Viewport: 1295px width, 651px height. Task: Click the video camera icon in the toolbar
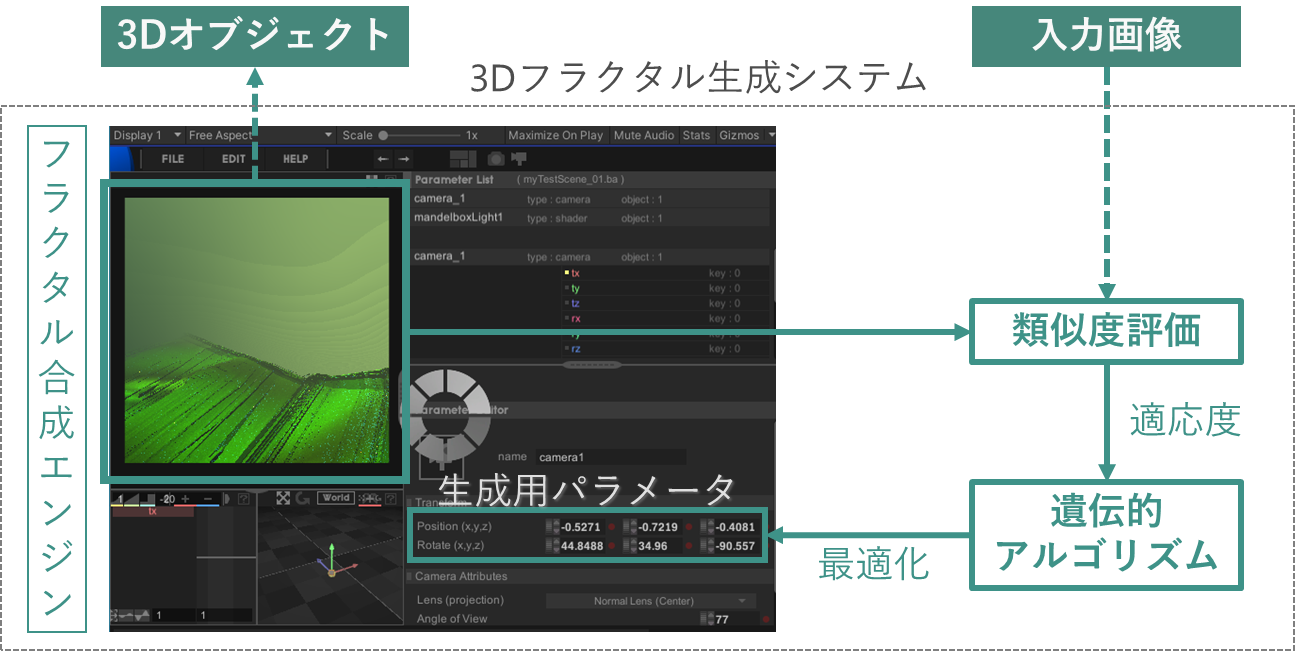tap(519, 158)
